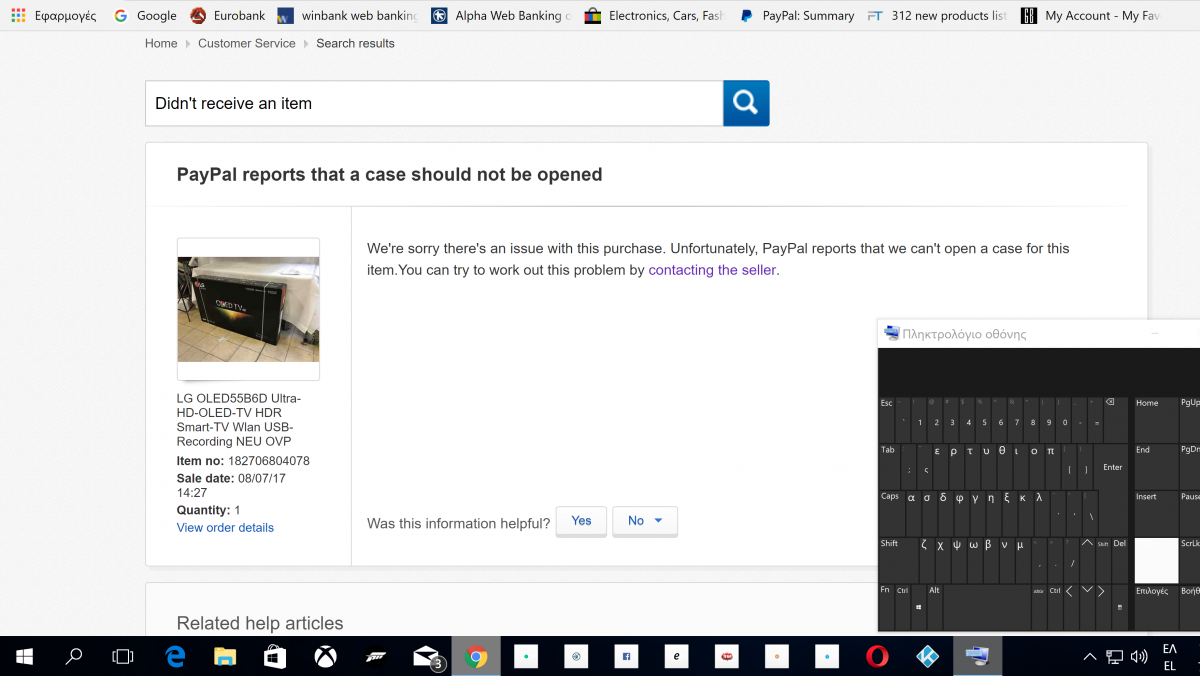Click item number 182706804078 text
This screenshot has width=1200, height=676.
269,461
